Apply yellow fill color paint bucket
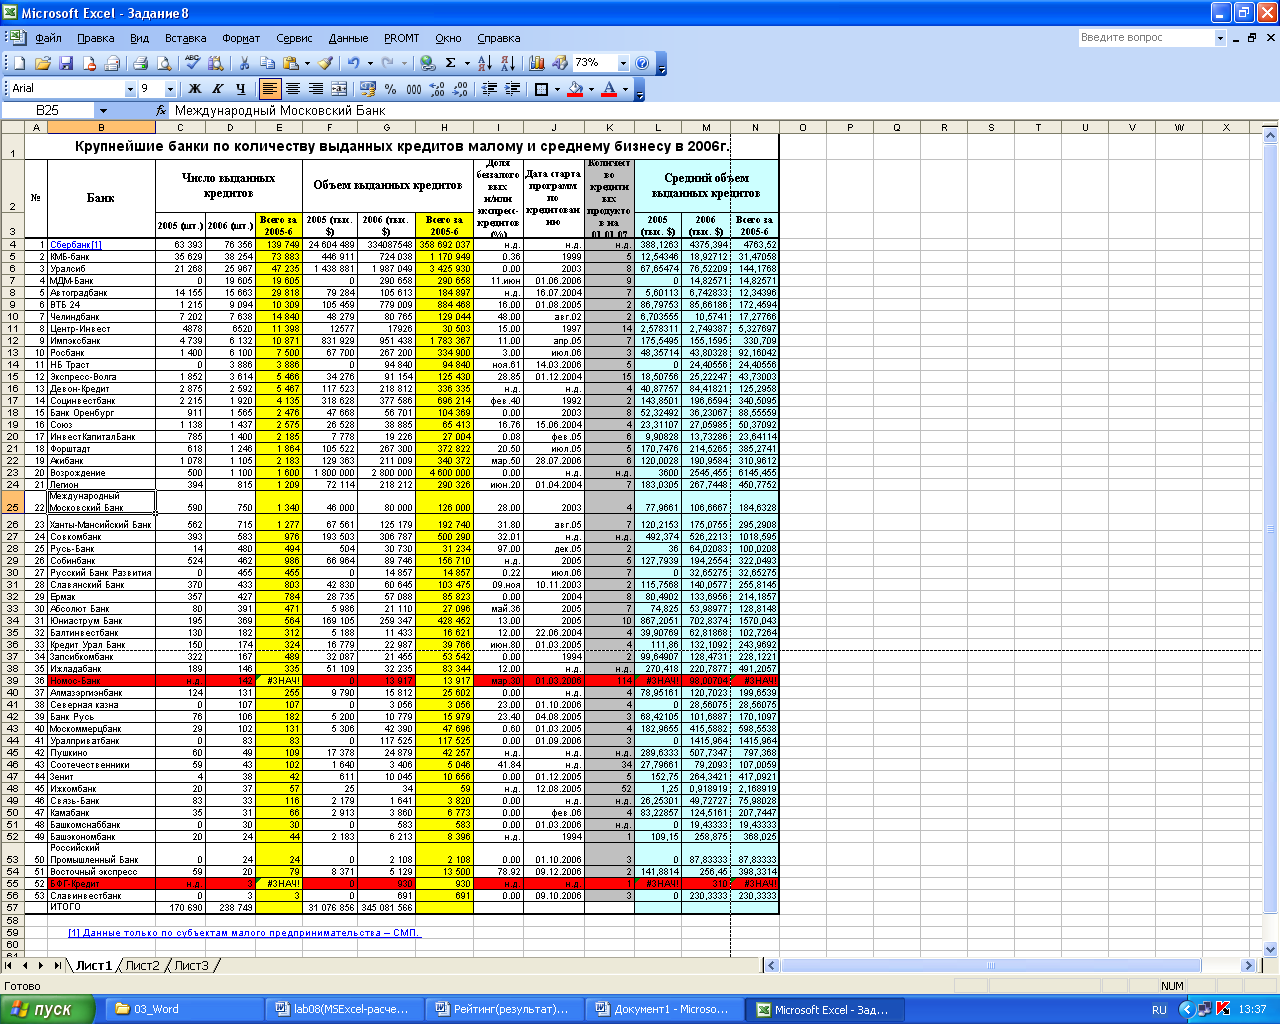1280x1024 pixels. tap(575, 89)
